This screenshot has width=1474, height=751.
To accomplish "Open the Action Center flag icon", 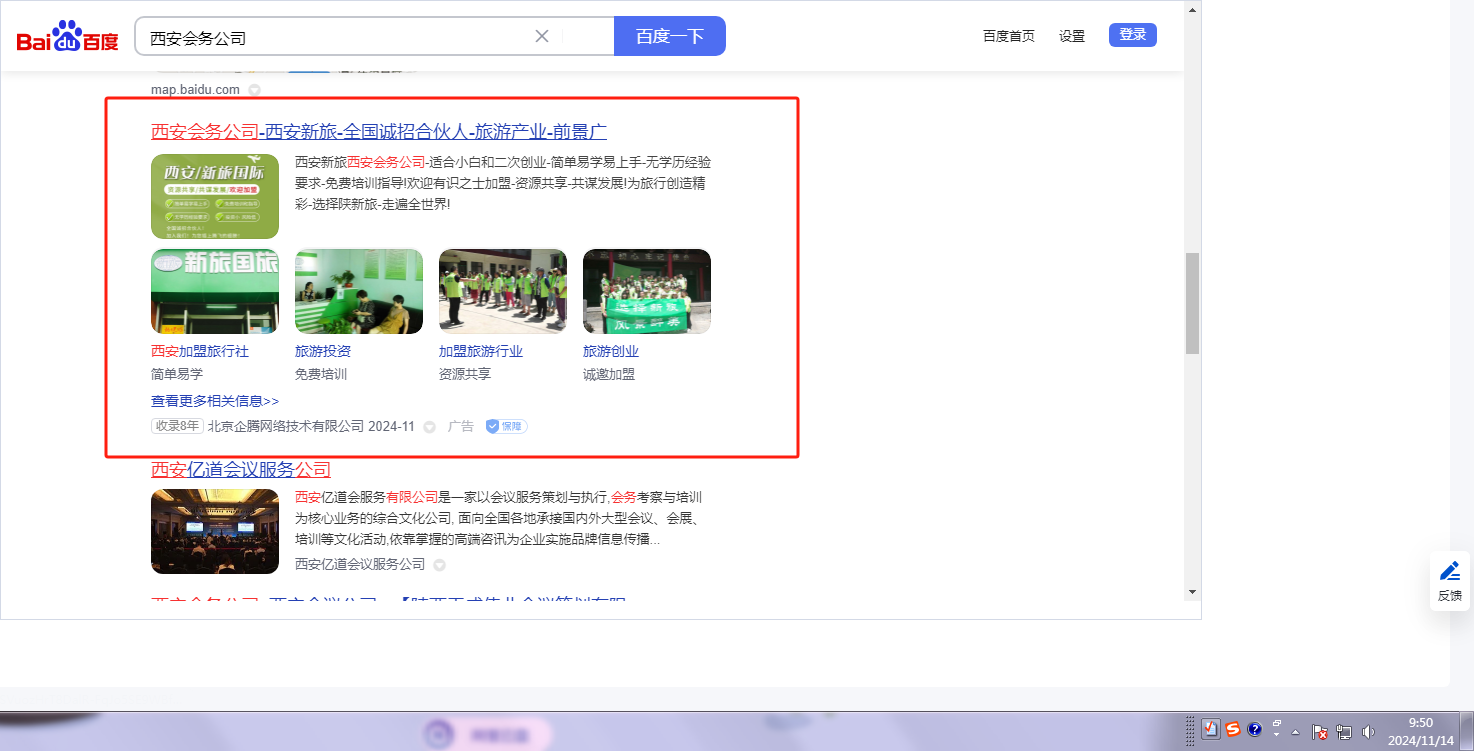I will [x=1320, y=731].
